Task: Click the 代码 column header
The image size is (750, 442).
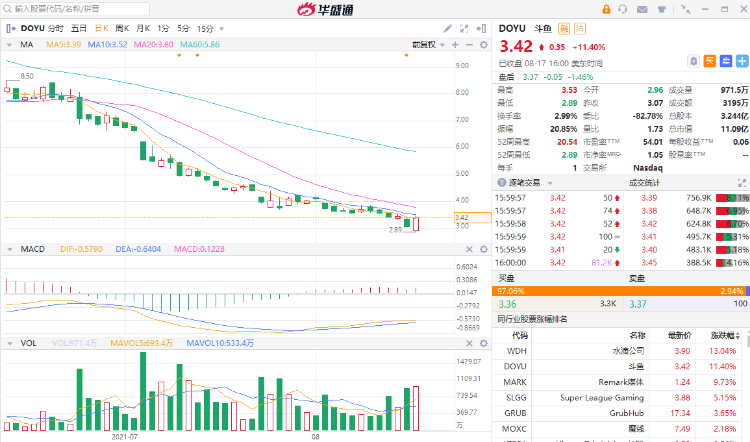Action: pos(519,335)
